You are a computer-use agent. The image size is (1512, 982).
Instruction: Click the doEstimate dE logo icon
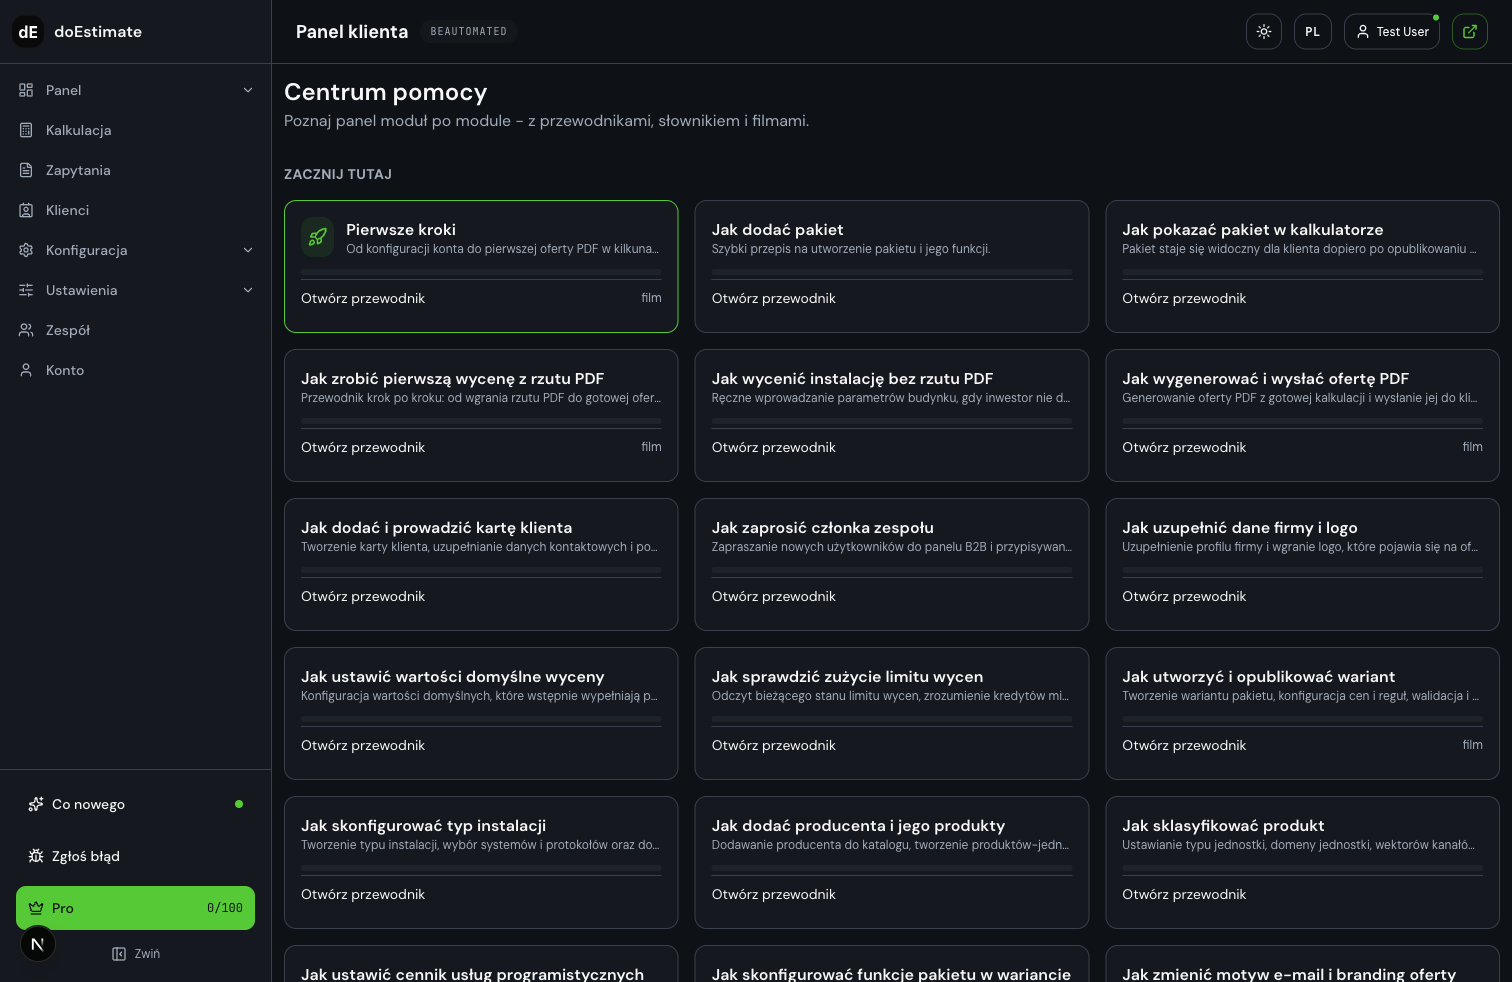(x=28, y=32)
